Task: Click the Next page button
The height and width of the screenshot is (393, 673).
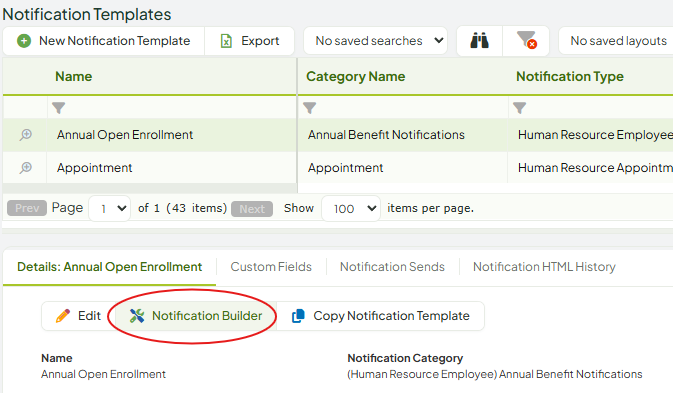Action: 252,209
